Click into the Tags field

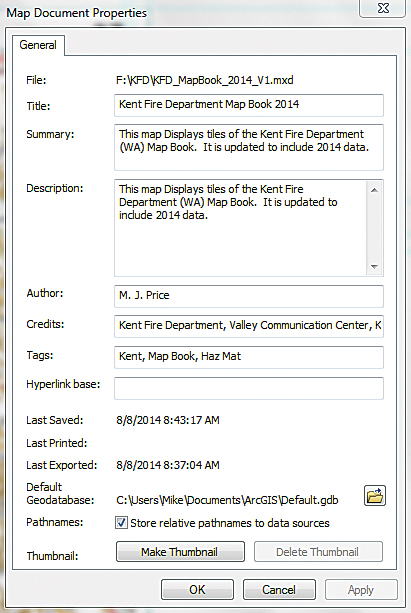(249, 357)
